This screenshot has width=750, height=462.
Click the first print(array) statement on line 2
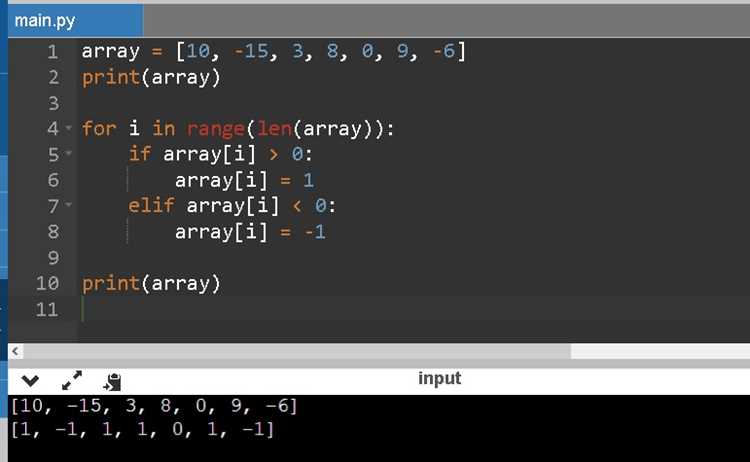click(x=151, y=77)
